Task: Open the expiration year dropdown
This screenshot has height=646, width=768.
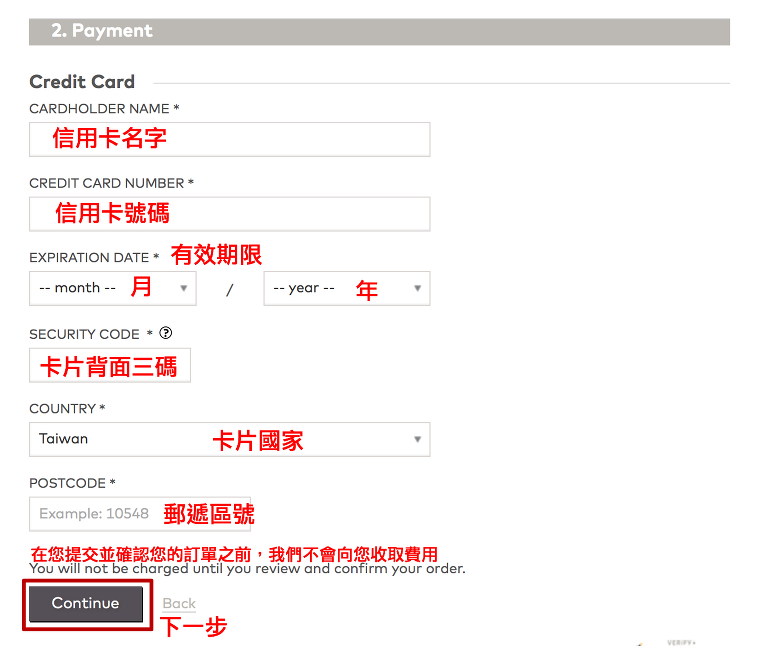Action: 346,288
